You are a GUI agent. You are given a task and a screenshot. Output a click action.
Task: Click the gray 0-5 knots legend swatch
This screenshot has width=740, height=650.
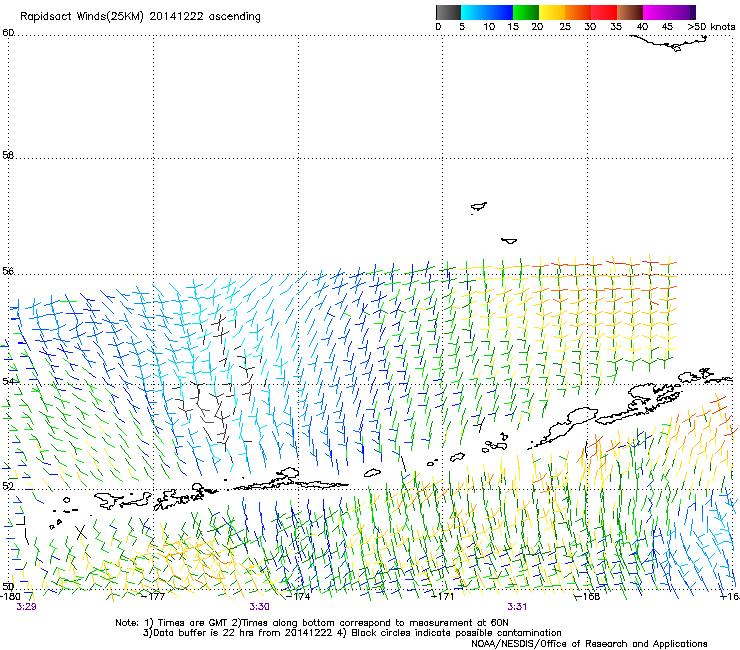(x=448, y=12)
